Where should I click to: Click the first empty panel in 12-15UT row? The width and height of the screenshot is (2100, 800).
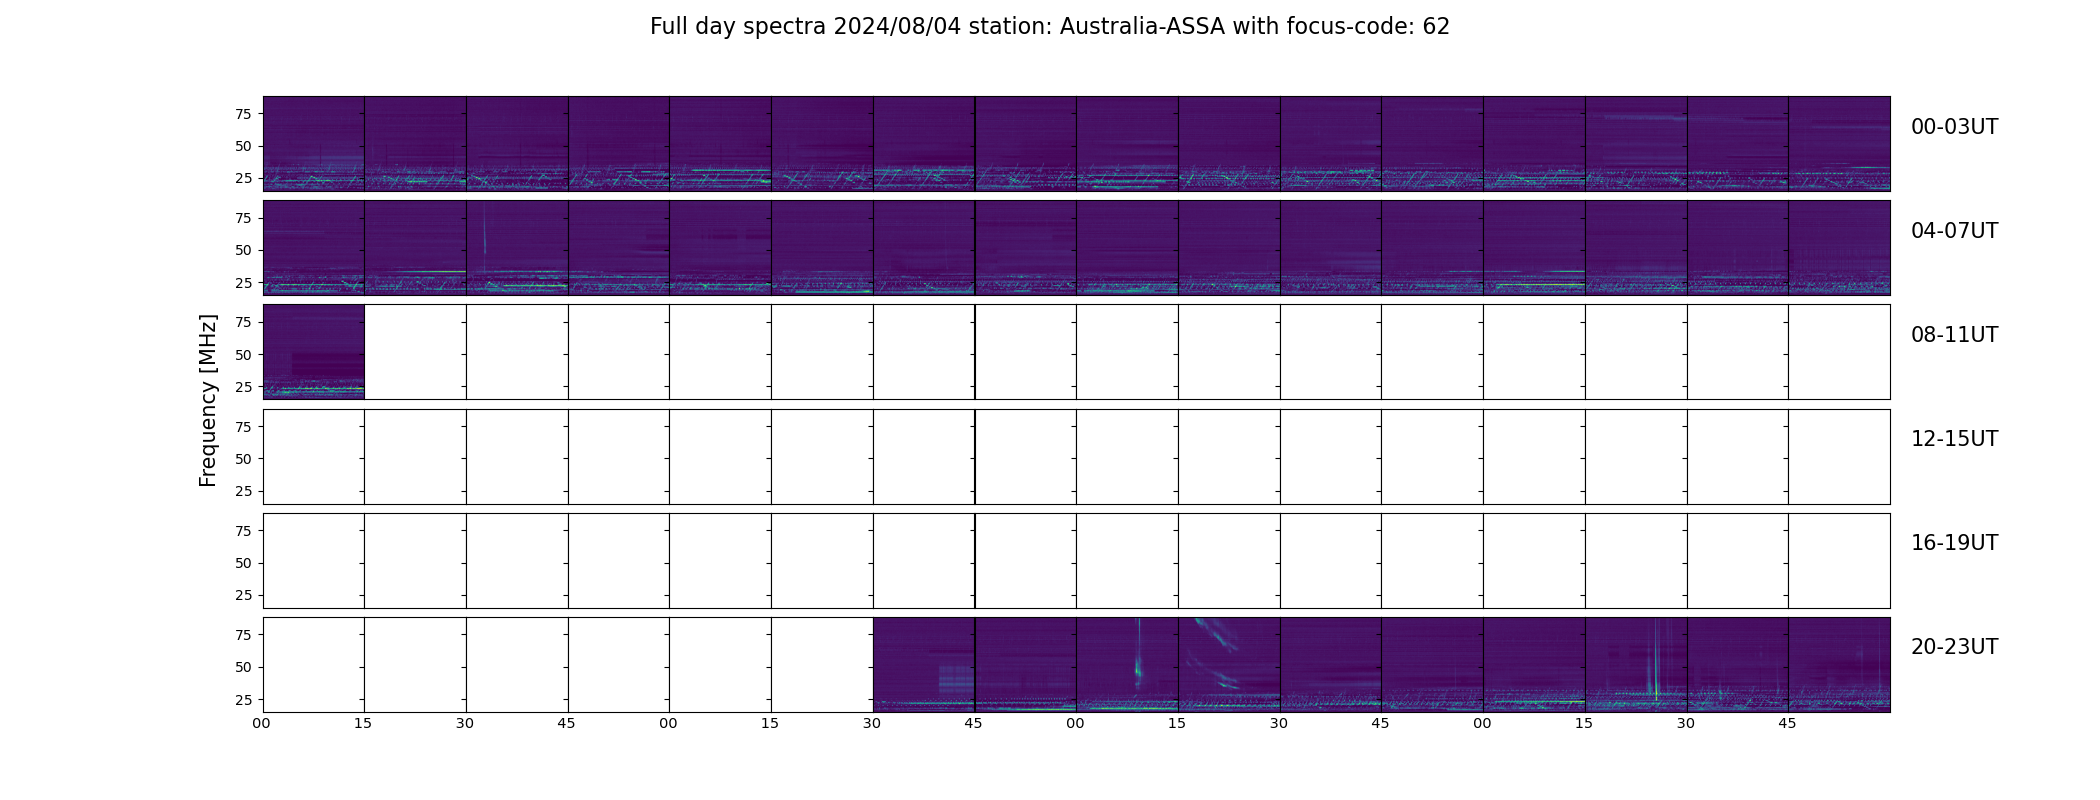click(x=314, y=457)
